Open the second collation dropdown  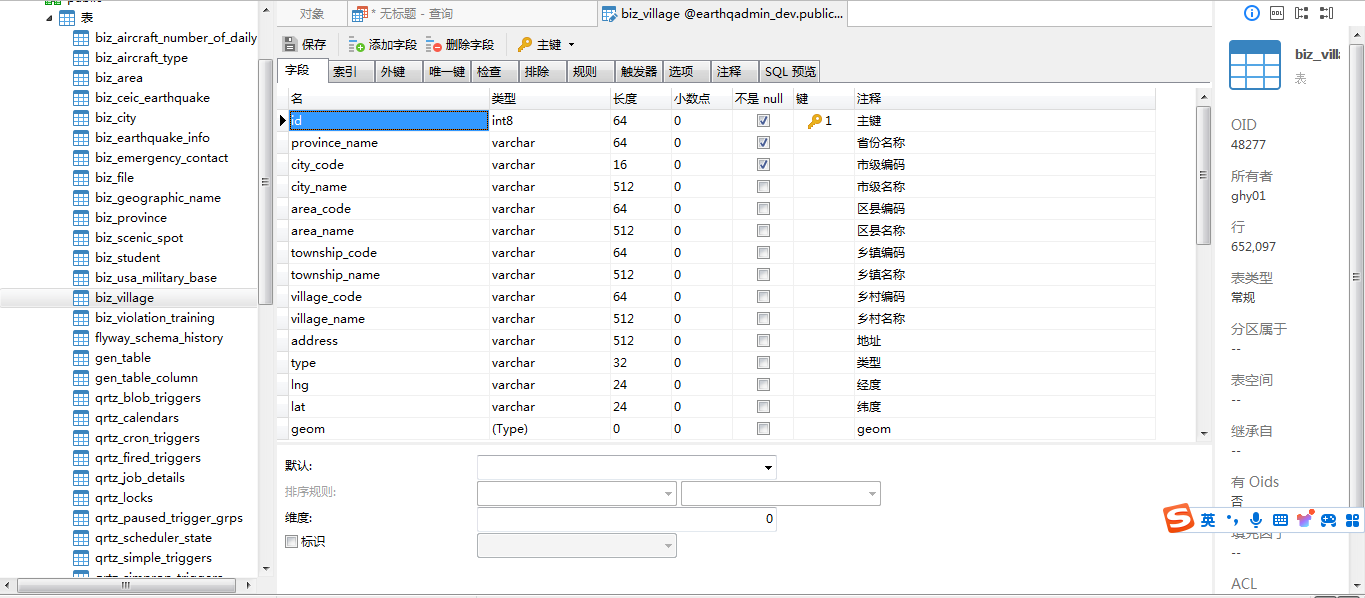pyautogui.click(x=872, y=494)
